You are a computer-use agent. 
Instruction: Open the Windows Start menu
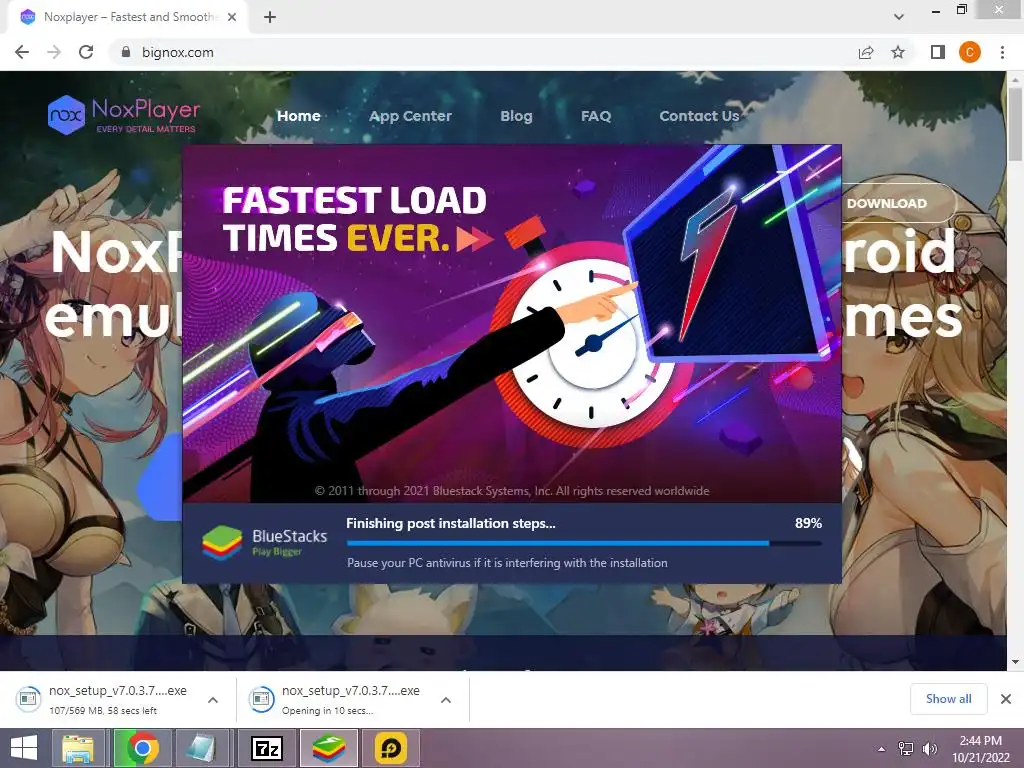coord(24,748)
